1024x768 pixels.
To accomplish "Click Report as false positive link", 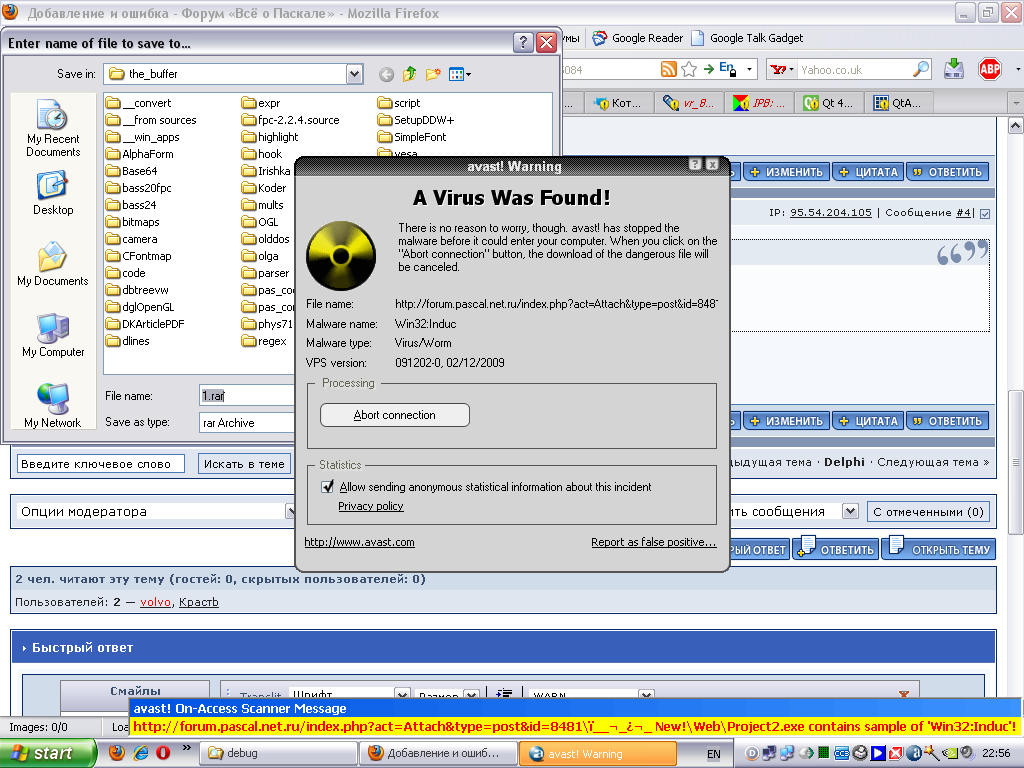I will [653, 542].
